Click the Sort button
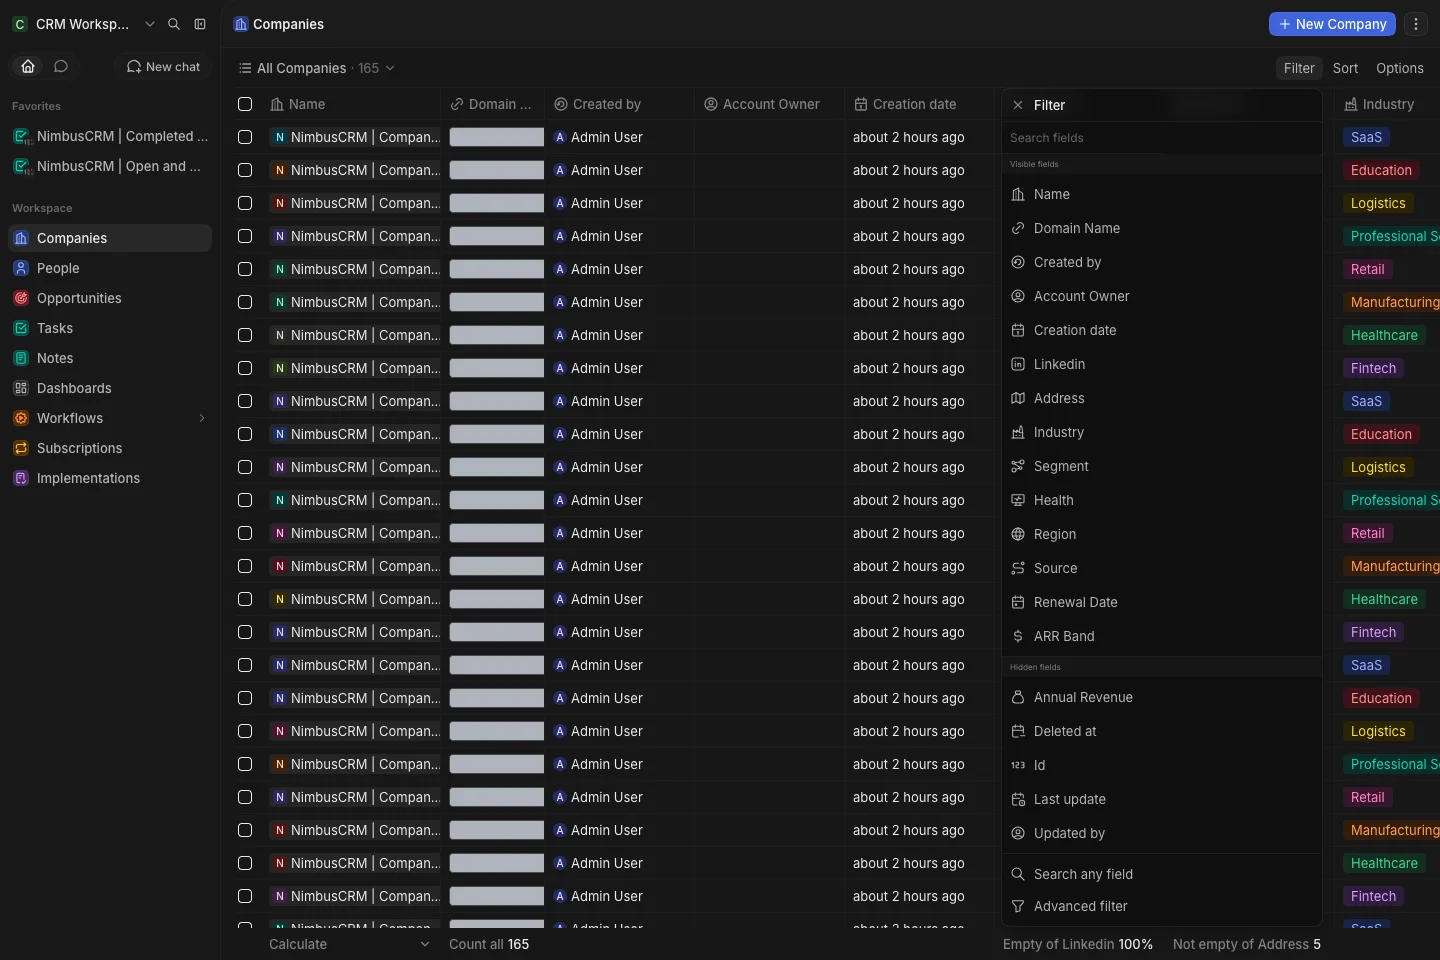 pos(1345,68)
